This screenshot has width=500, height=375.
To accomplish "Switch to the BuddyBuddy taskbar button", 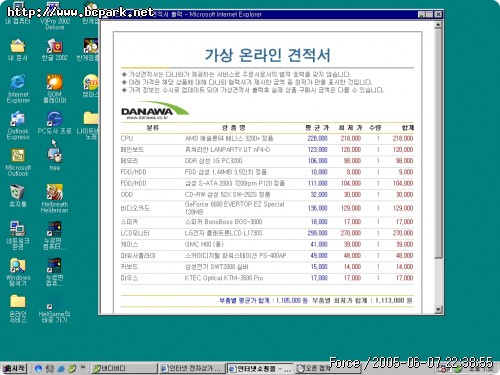I will (124, 368).
